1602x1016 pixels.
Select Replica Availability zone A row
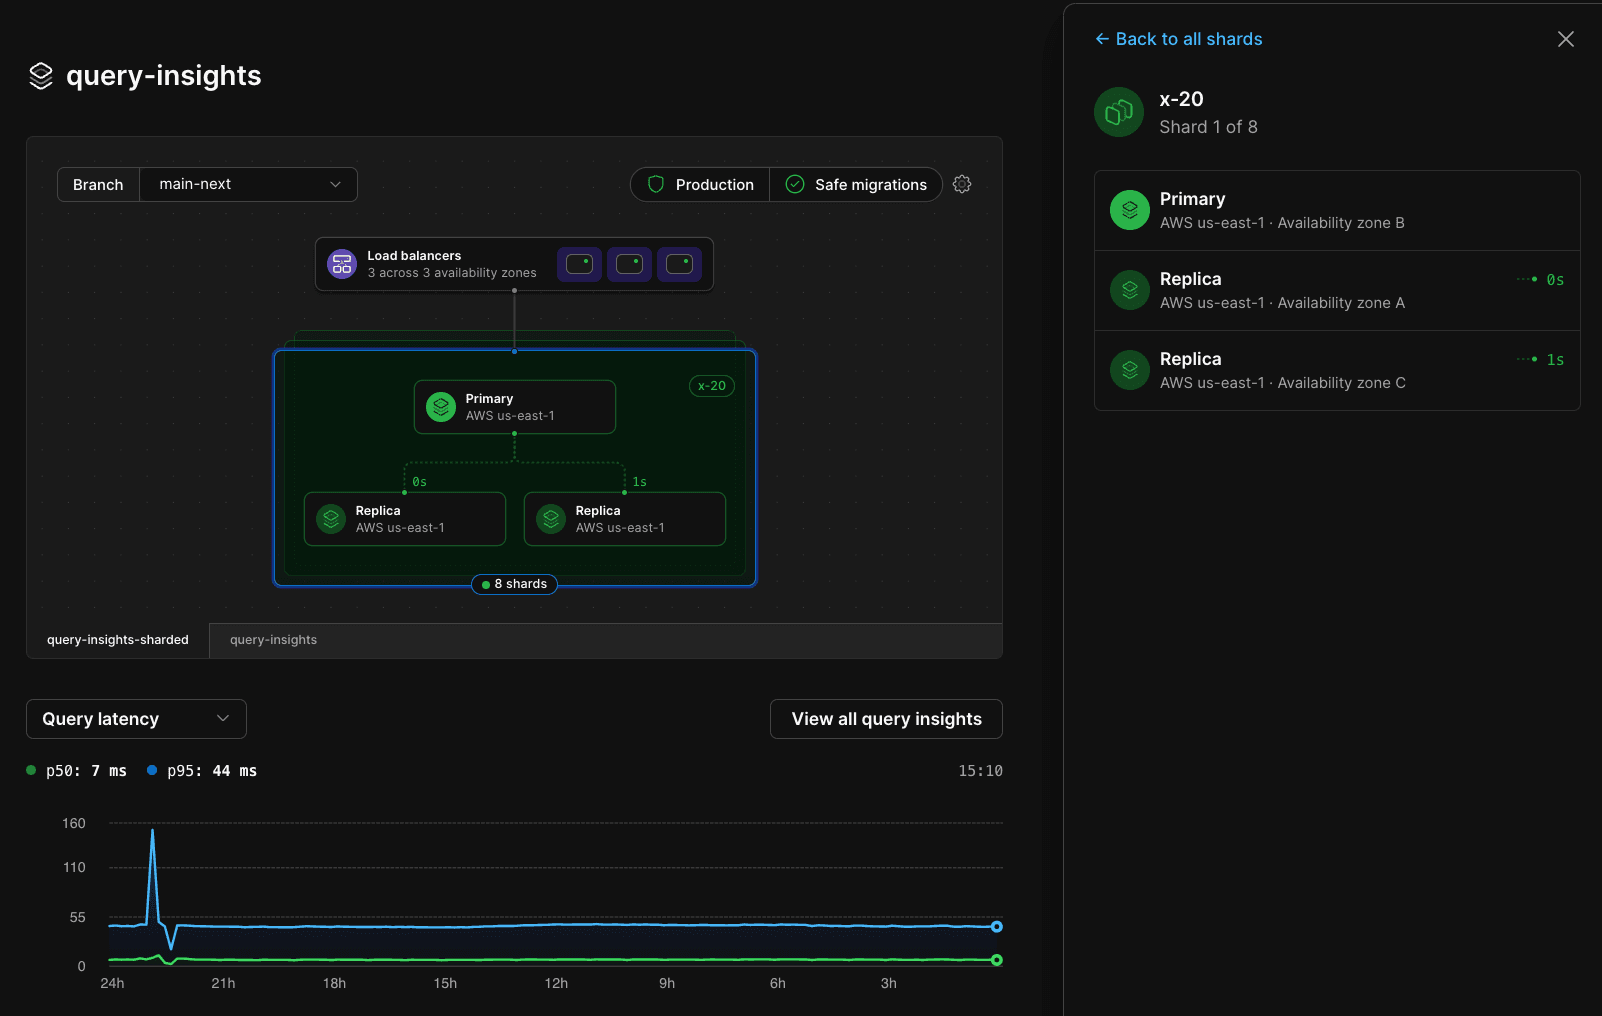click(1337, 290)
